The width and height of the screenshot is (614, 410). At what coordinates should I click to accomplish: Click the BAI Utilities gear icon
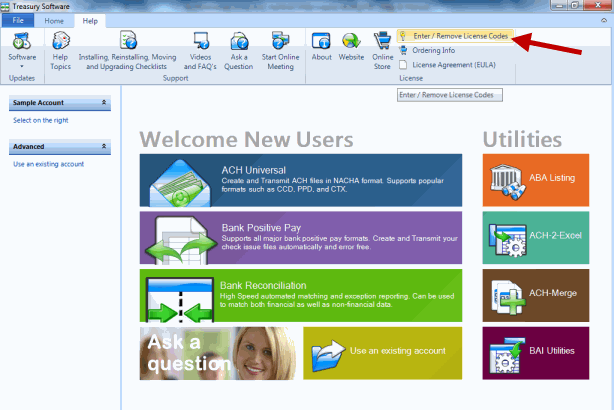[507, 356]
